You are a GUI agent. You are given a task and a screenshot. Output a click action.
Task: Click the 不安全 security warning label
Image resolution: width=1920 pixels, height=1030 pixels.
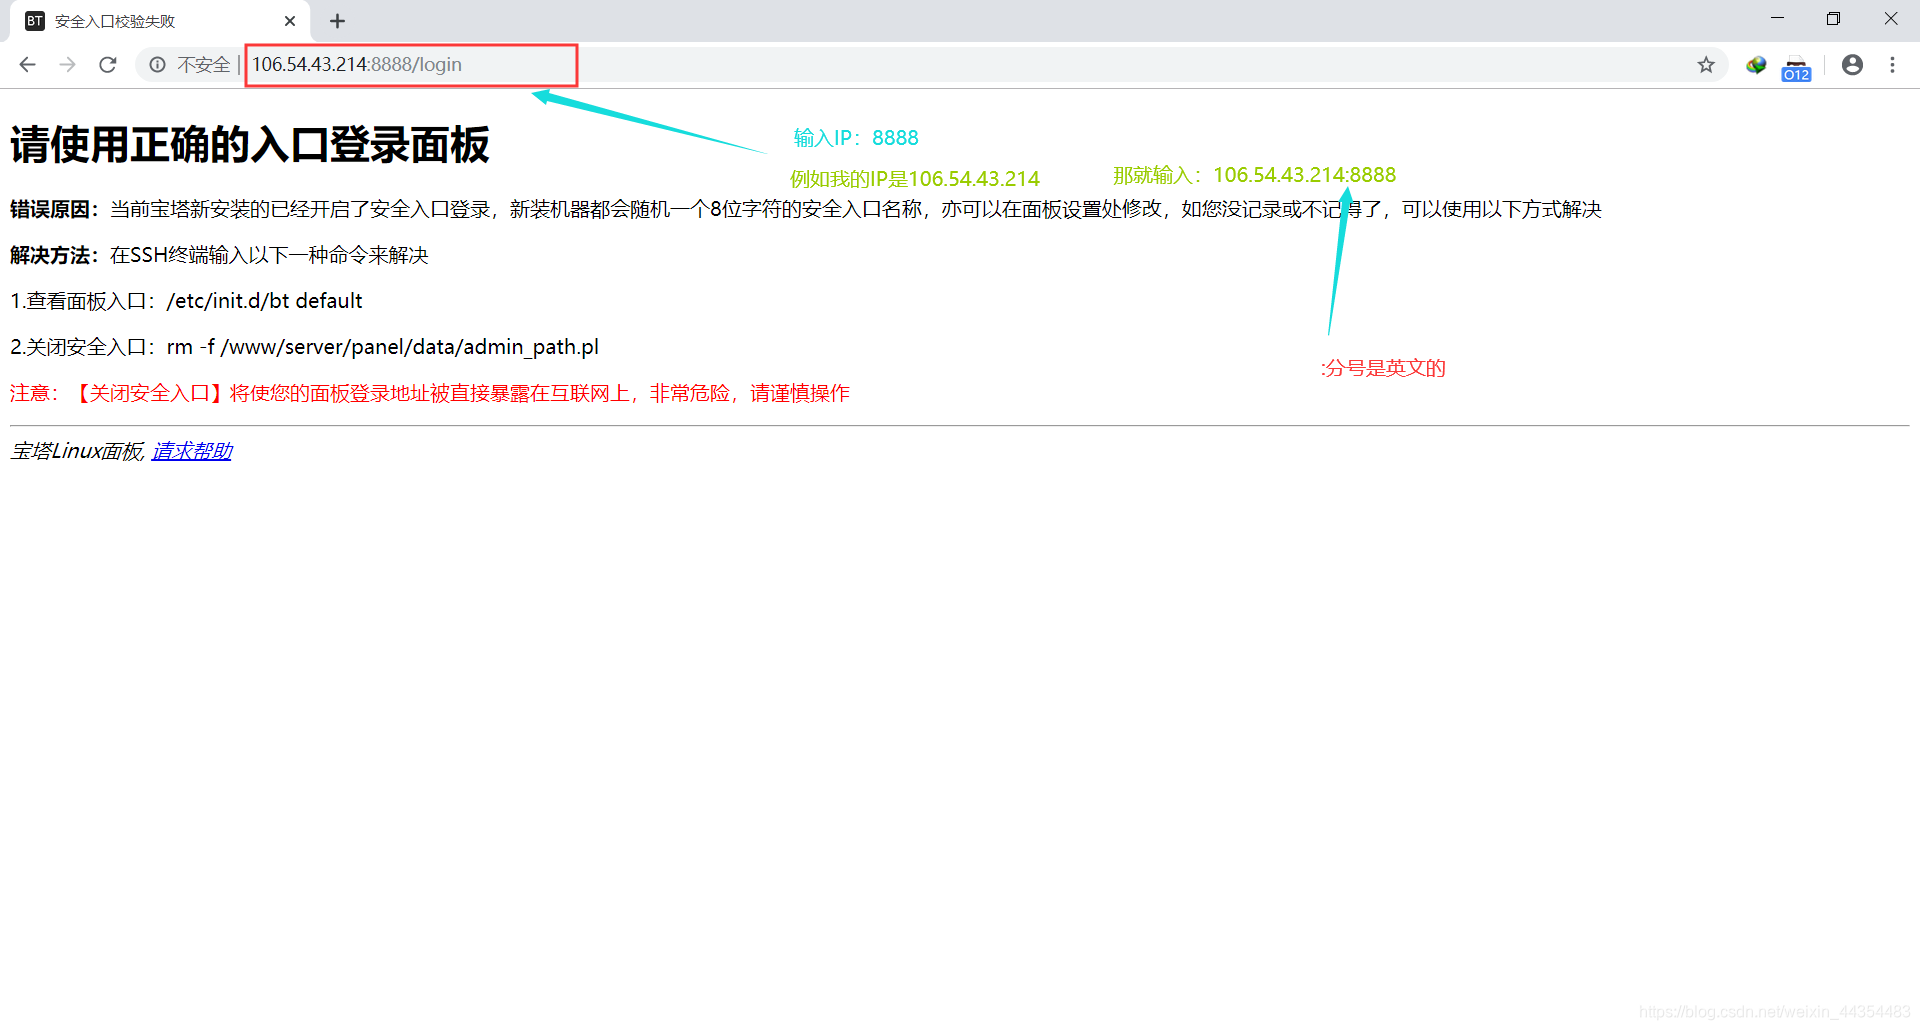pos(204,64)
